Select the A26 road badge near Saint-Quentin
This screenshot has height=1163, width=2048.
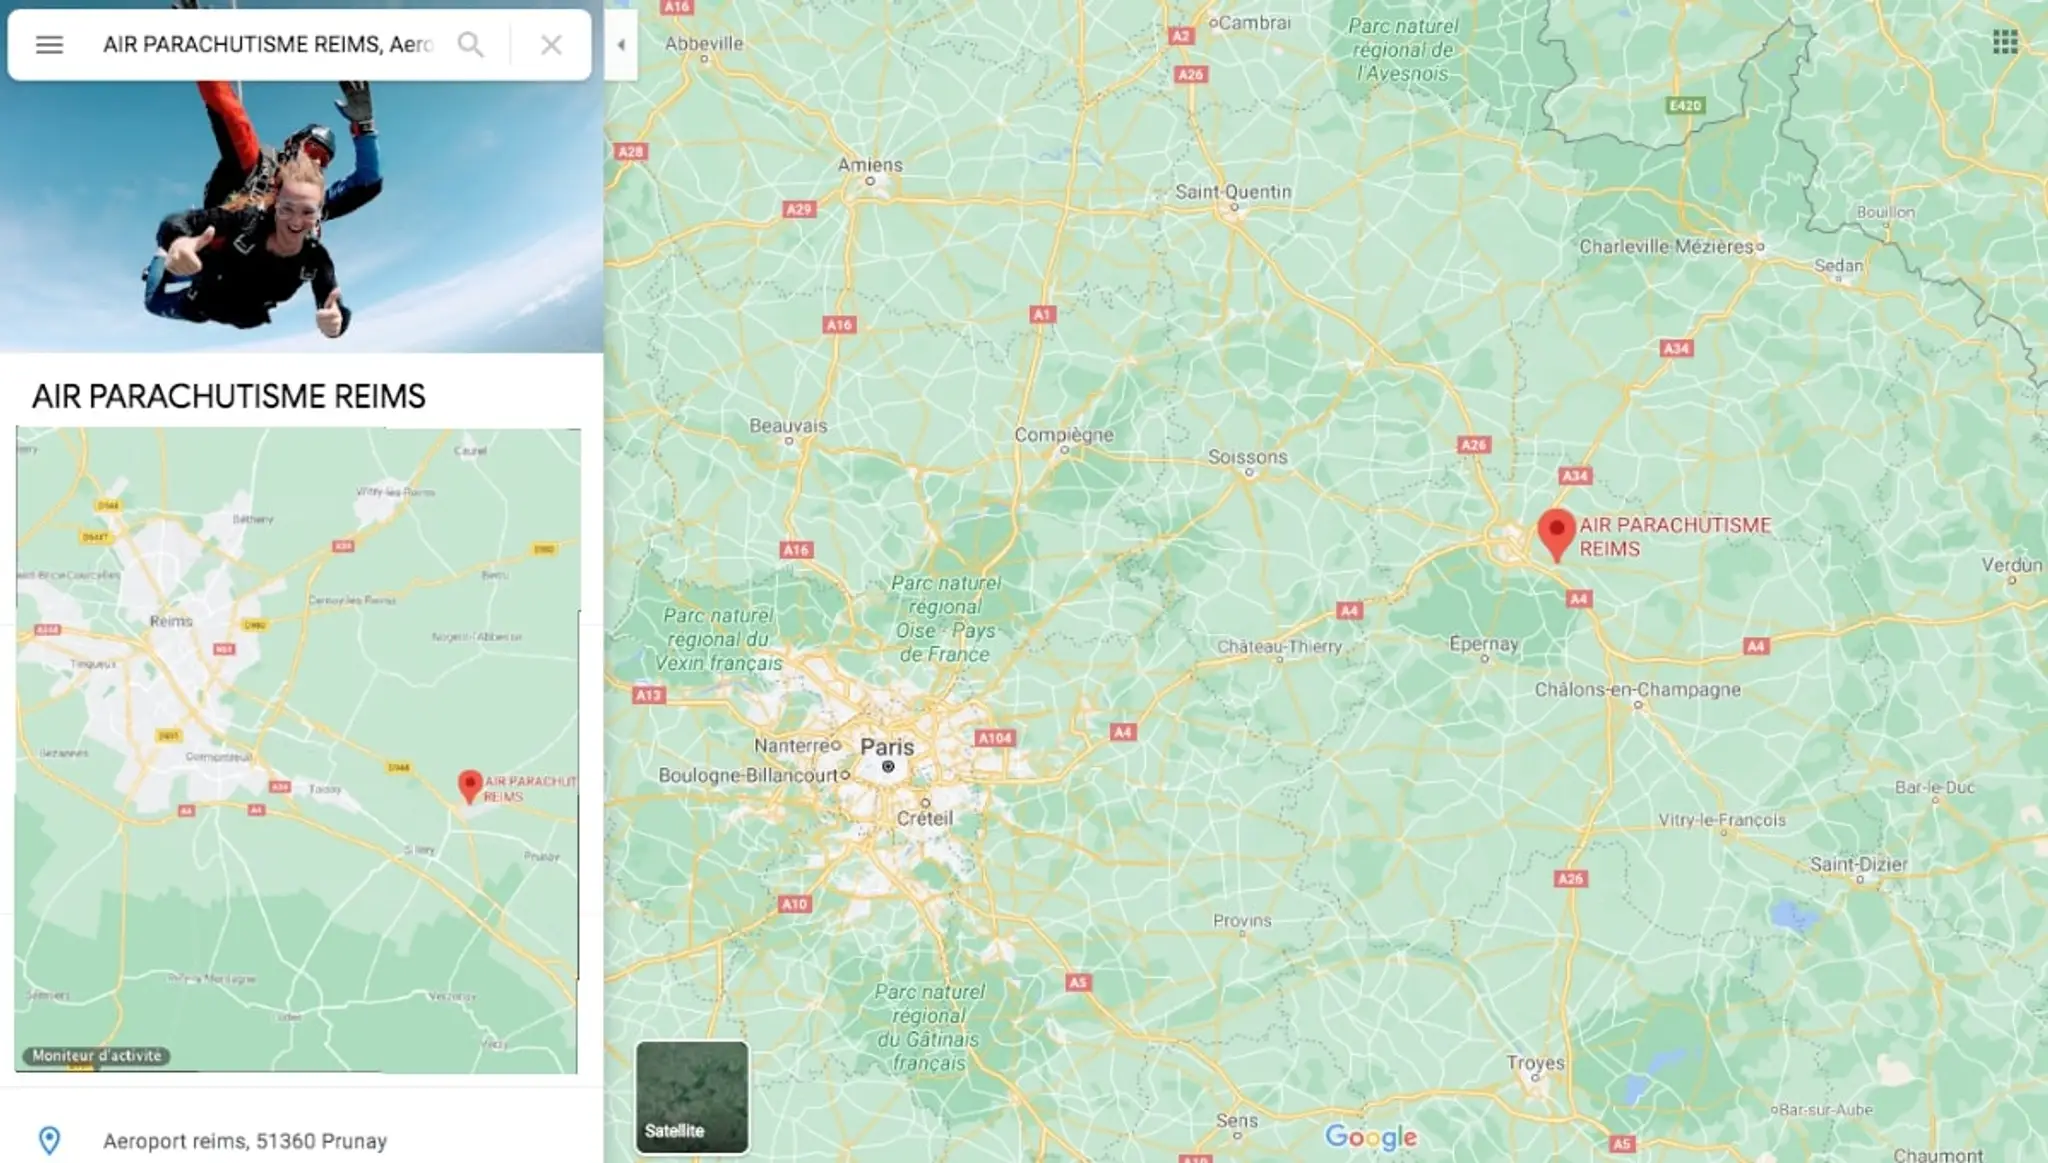click(x=1190, y=74)
